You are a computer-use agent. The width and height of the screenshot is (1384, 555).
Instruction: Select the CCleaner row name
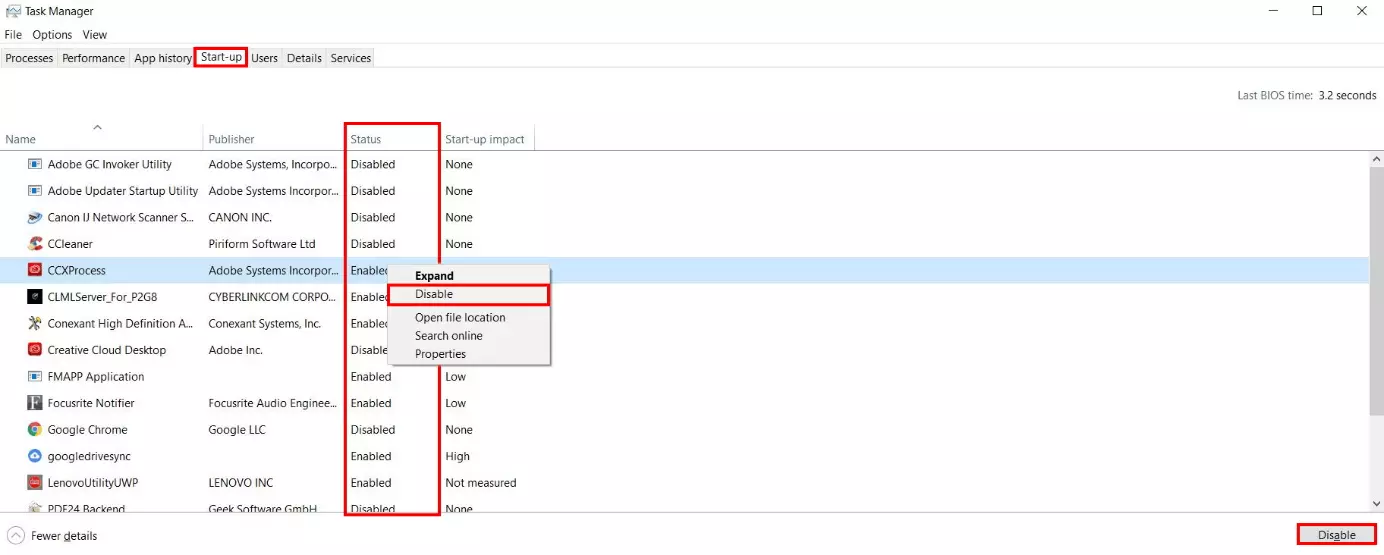point(70,244)
